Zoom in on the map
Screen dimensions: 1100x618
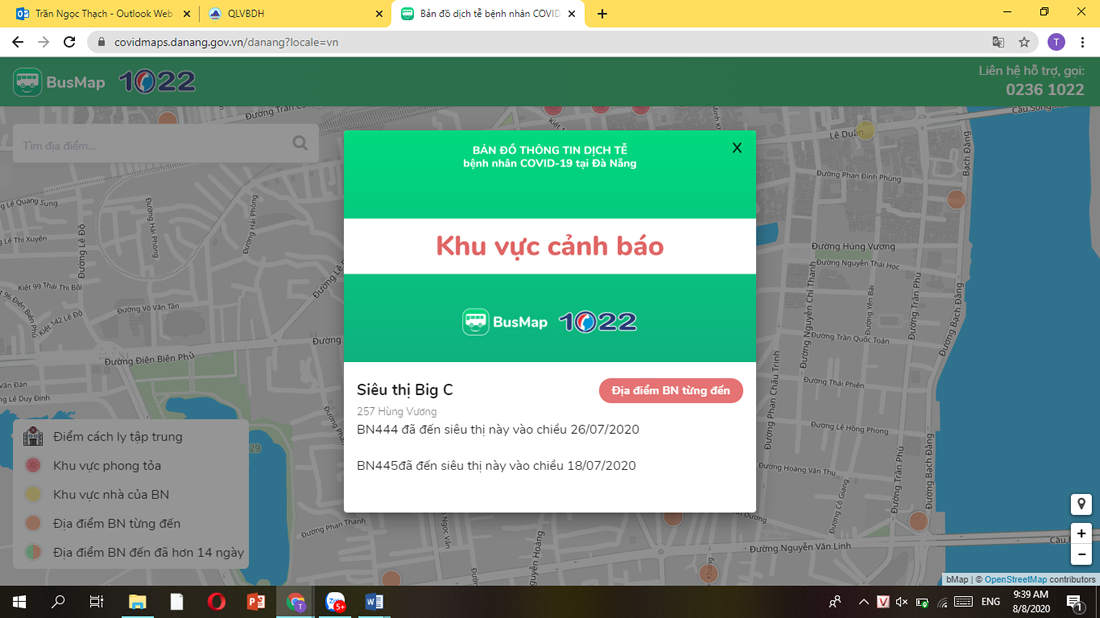pos(1081,534)
